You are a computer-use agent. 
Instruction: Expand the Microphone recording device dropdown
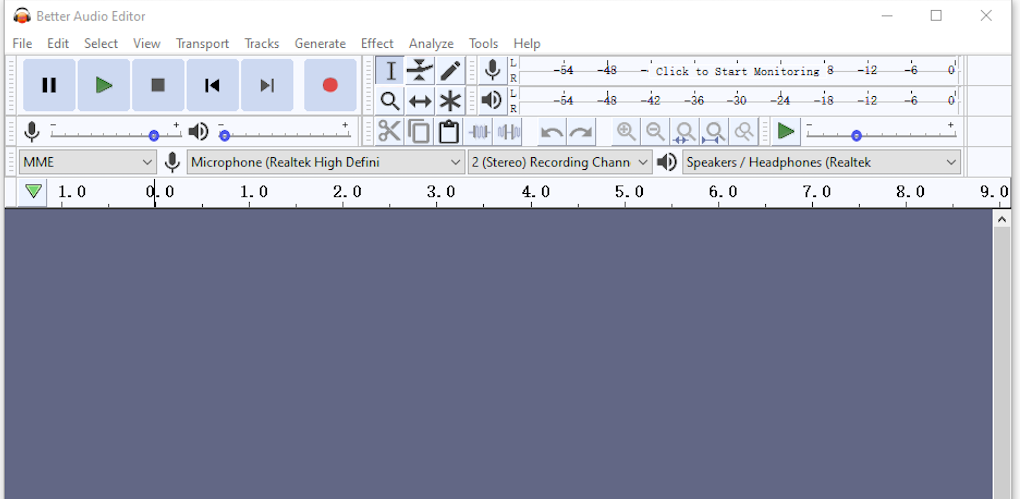pyautogui.click(x=326, y=162)
